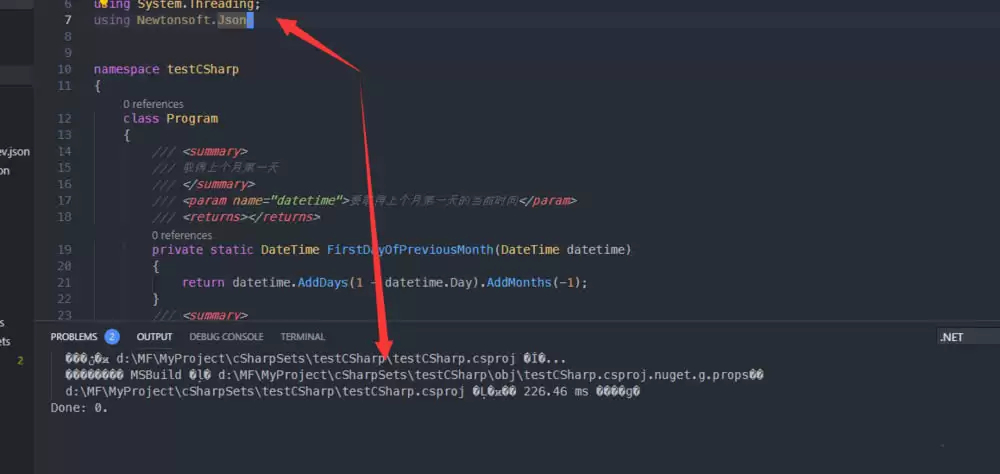Click '0 references' above class Program
The image size is (1000, 474).
coord(153,104)
